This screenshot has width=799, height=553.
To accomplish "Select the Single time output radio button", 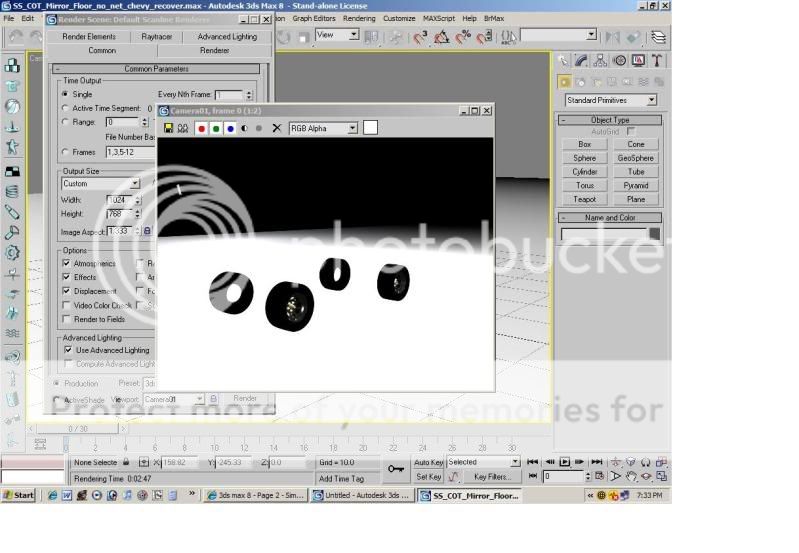I will coord(66,94).
